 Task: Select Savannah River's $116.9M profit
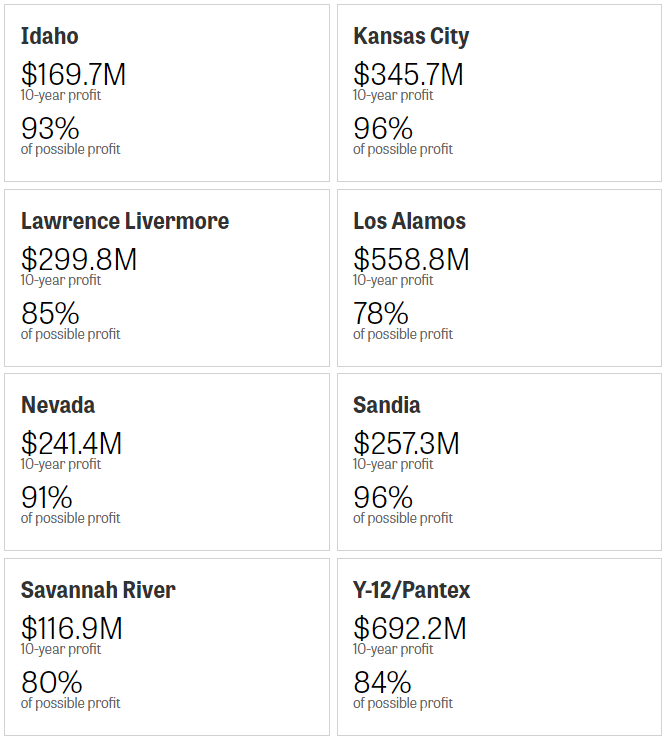coord(71,628)
